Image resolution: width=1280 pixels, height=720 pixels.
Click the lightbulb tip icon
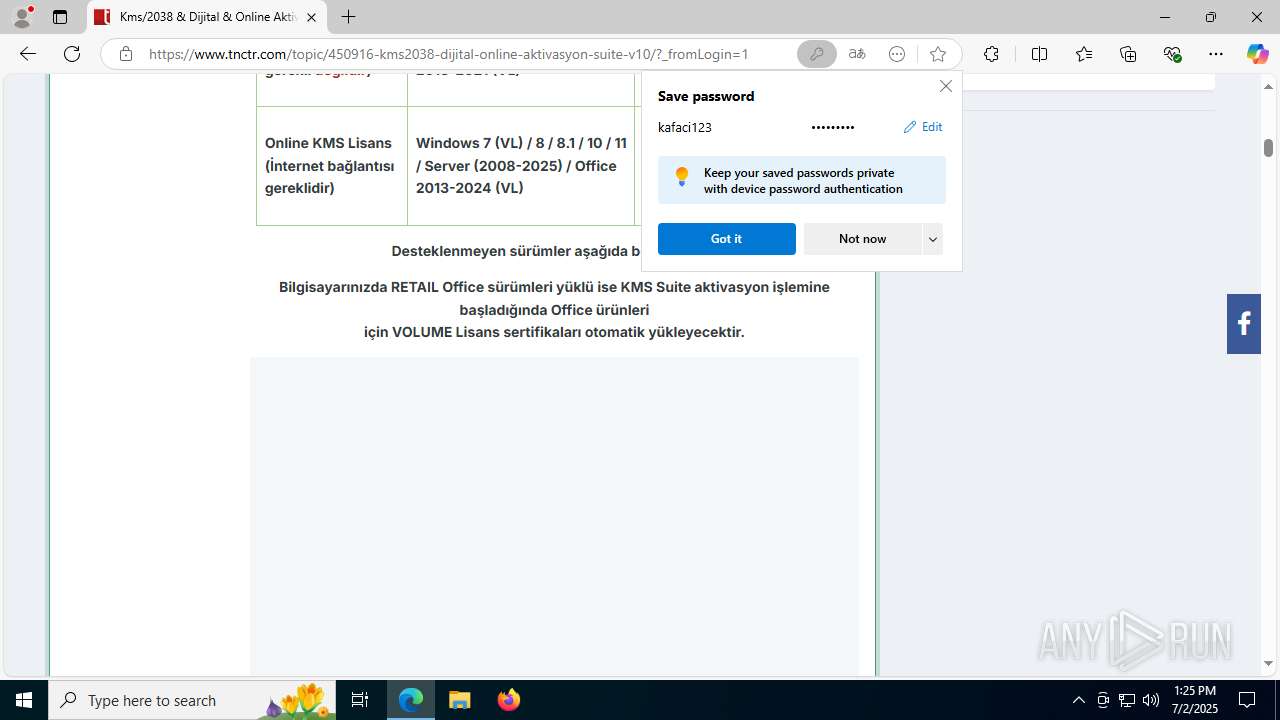pyautogui.click(x=682, y=177)
